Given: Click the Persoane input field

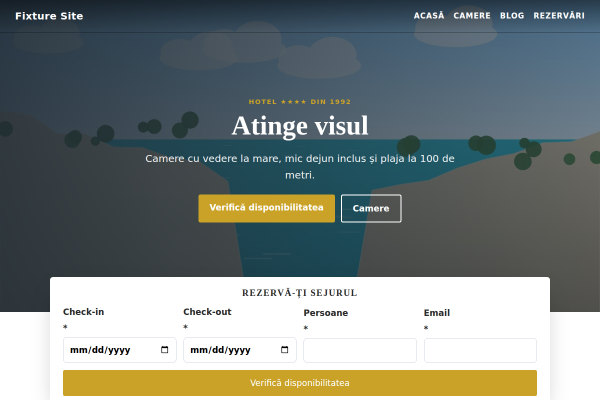Looking at the screenshot, I should pos(360,350).
